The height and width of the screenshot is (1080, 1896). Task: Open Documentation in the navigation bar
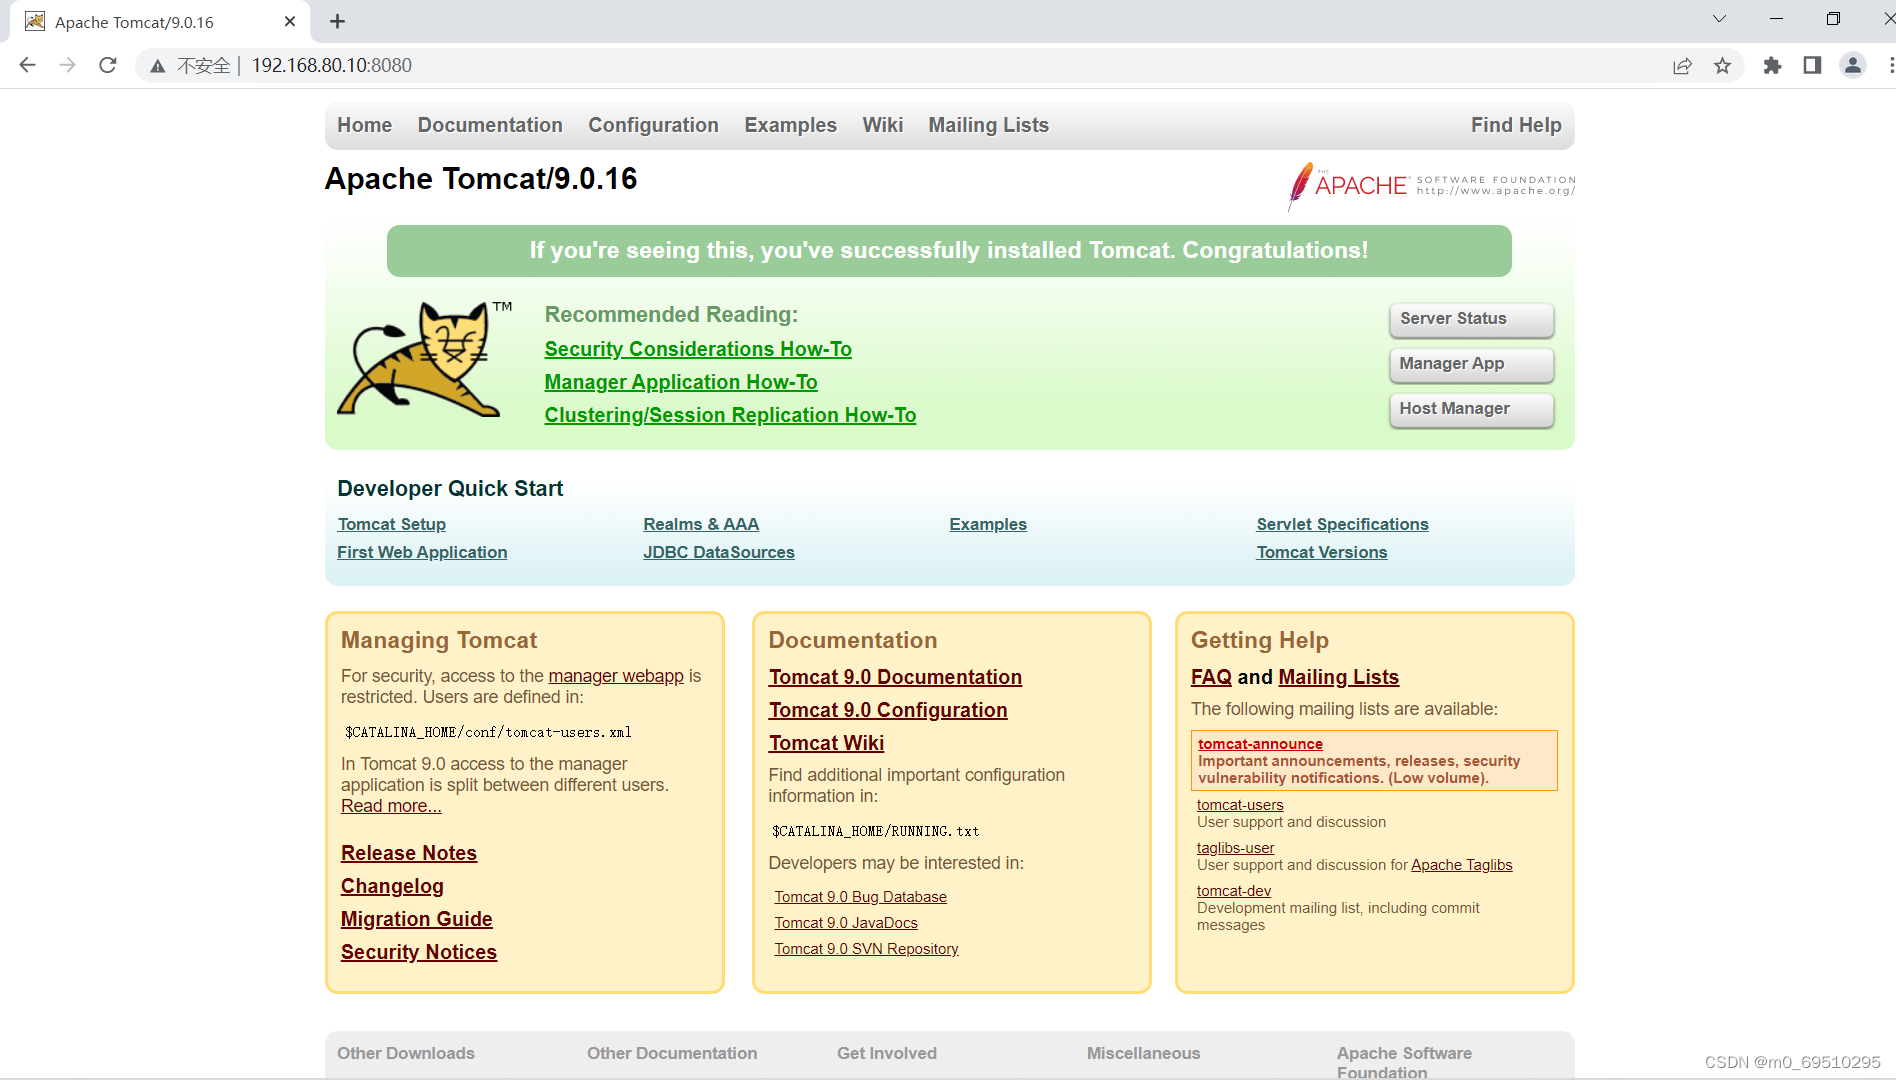[490, 125]
